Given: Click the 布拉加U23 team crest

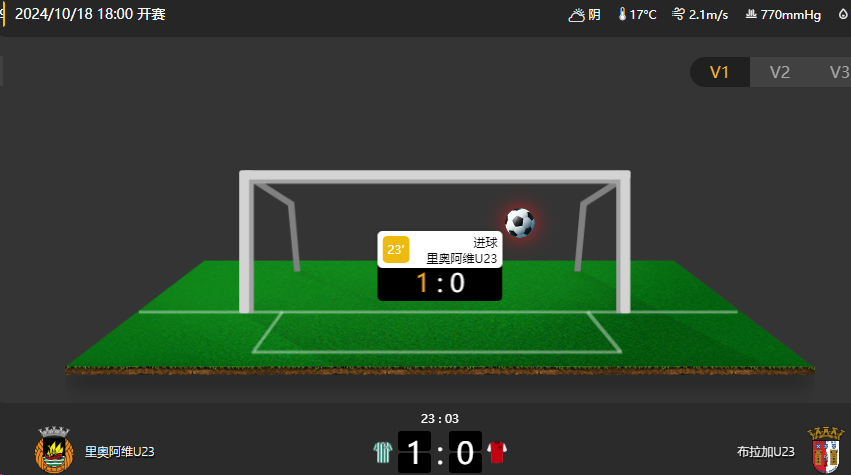Looking at the screenshot, I should [825, 449].
